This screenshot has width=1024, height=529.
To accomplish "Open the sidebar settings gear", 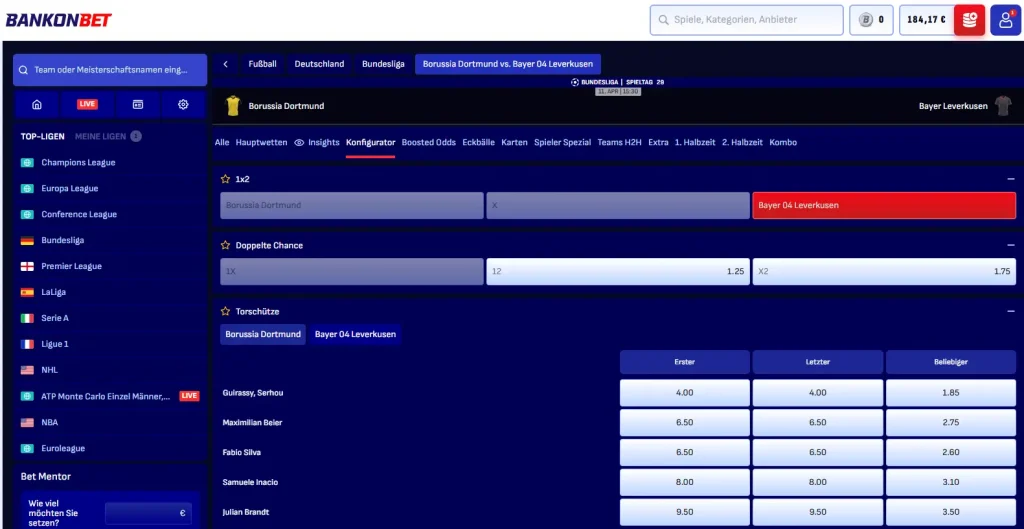I will click(x=183, y=104).
